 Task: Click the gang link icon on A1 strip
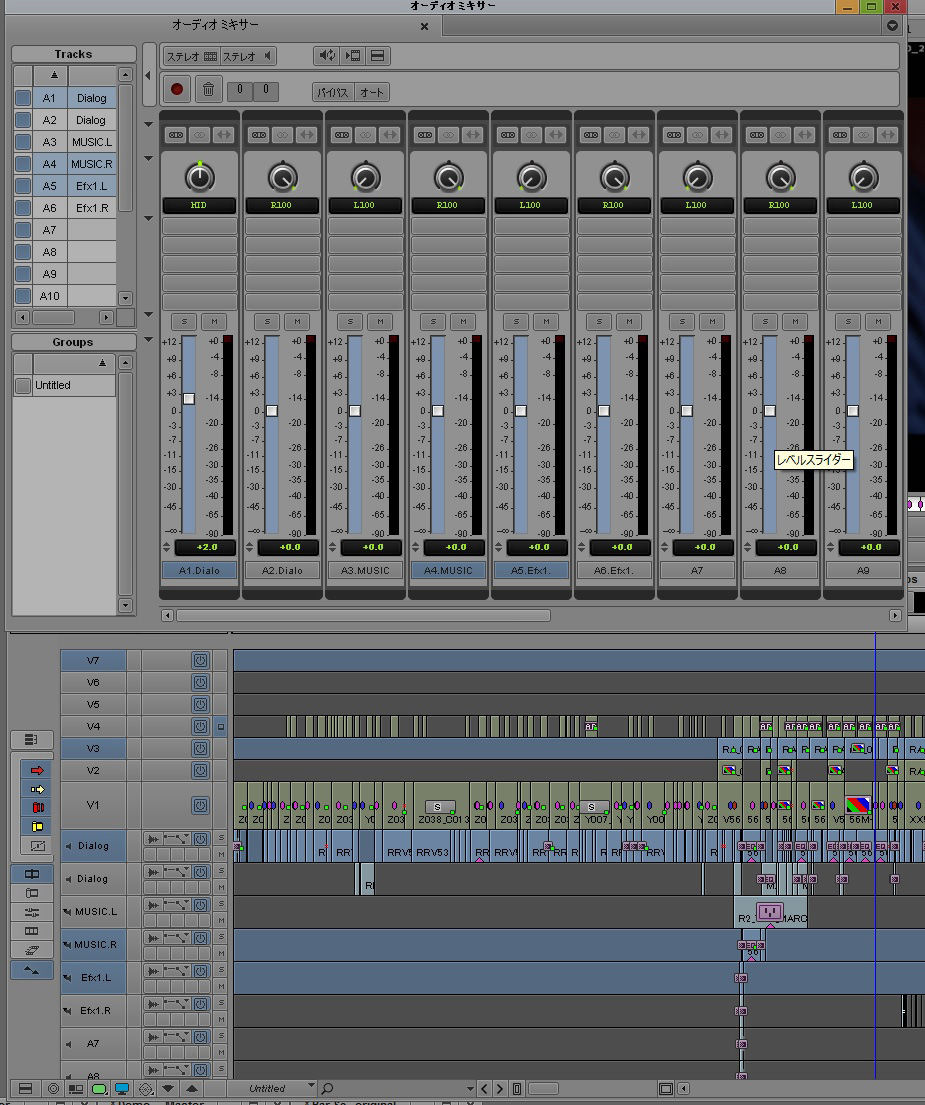click(175, 134)
